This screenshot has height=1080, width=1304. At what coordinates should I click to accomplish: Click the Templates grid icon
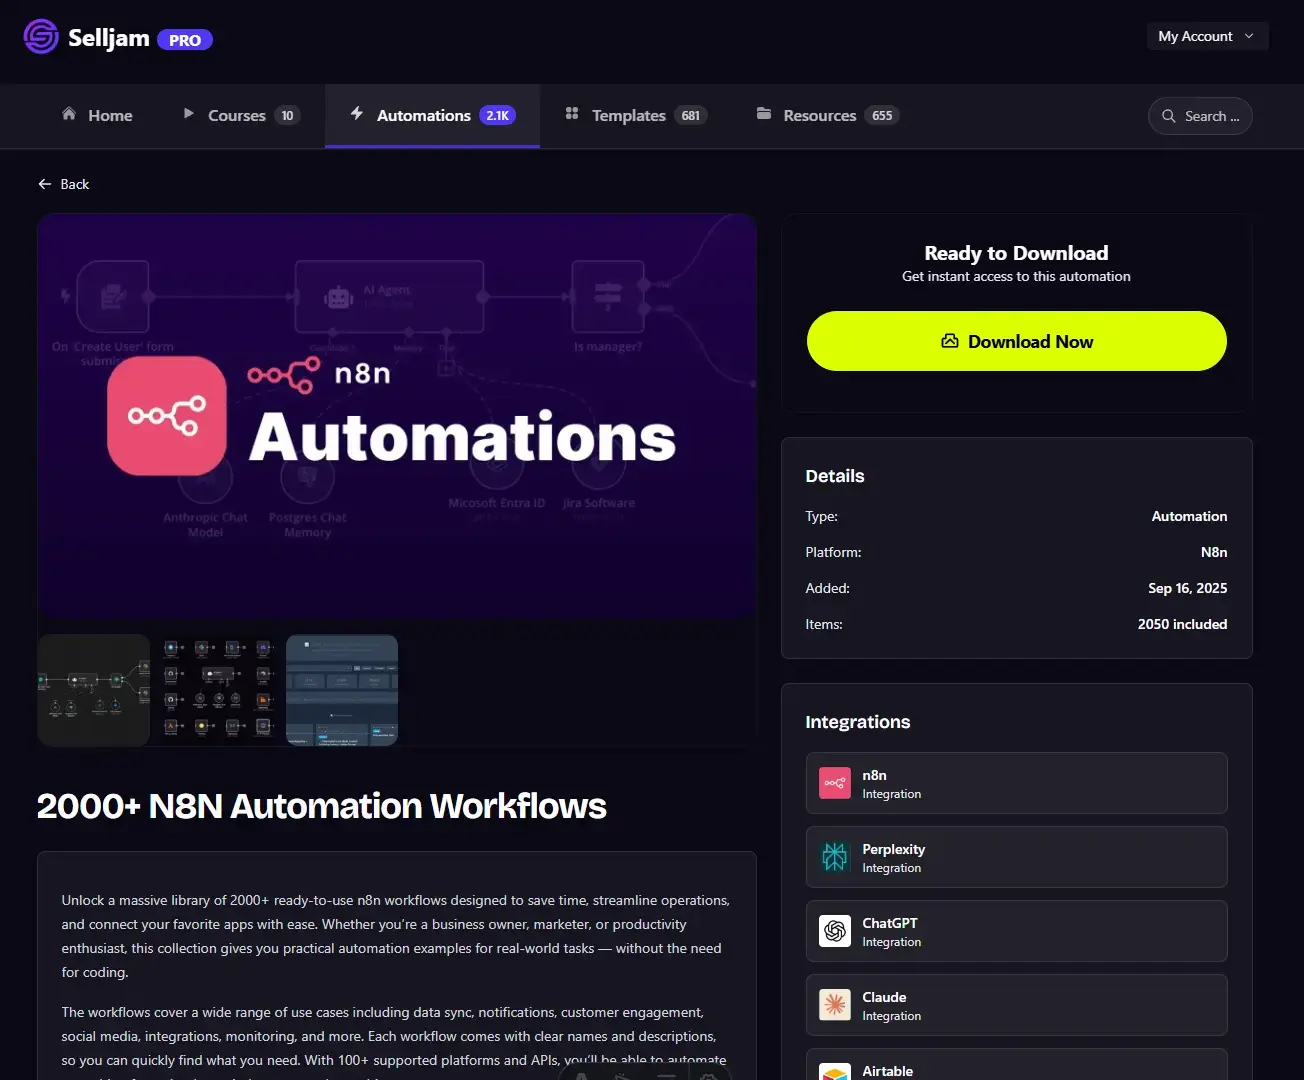tap(572, 114)
